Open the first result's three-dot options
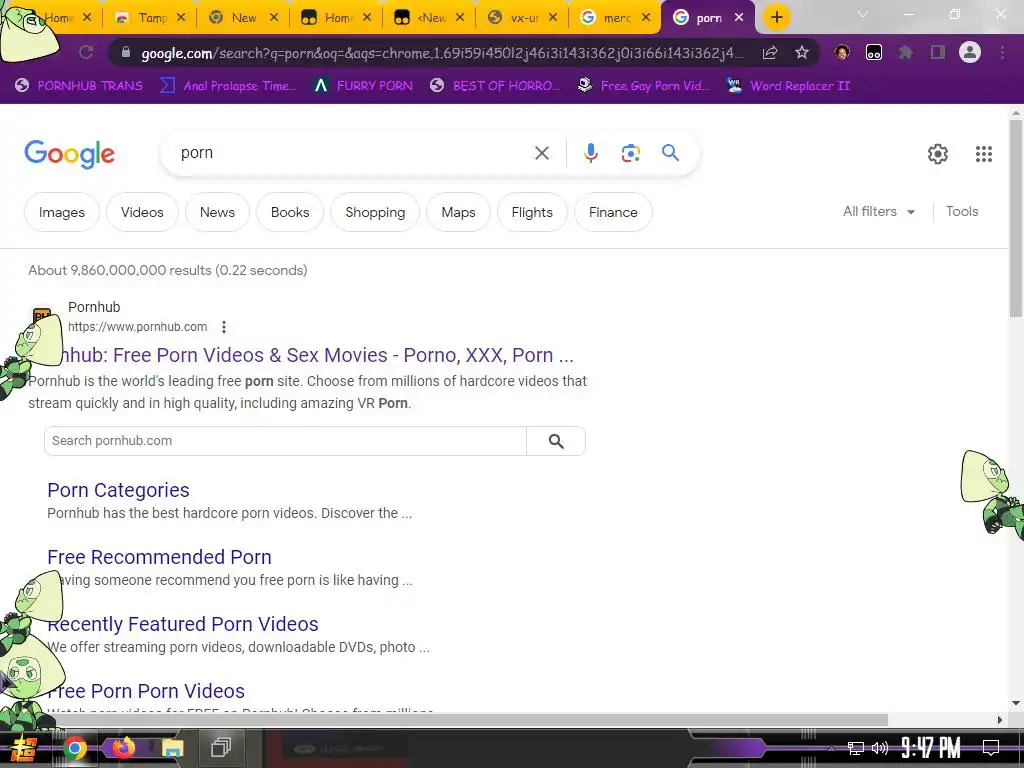The height and width of the screenshot is (768, 1024). 224,327
